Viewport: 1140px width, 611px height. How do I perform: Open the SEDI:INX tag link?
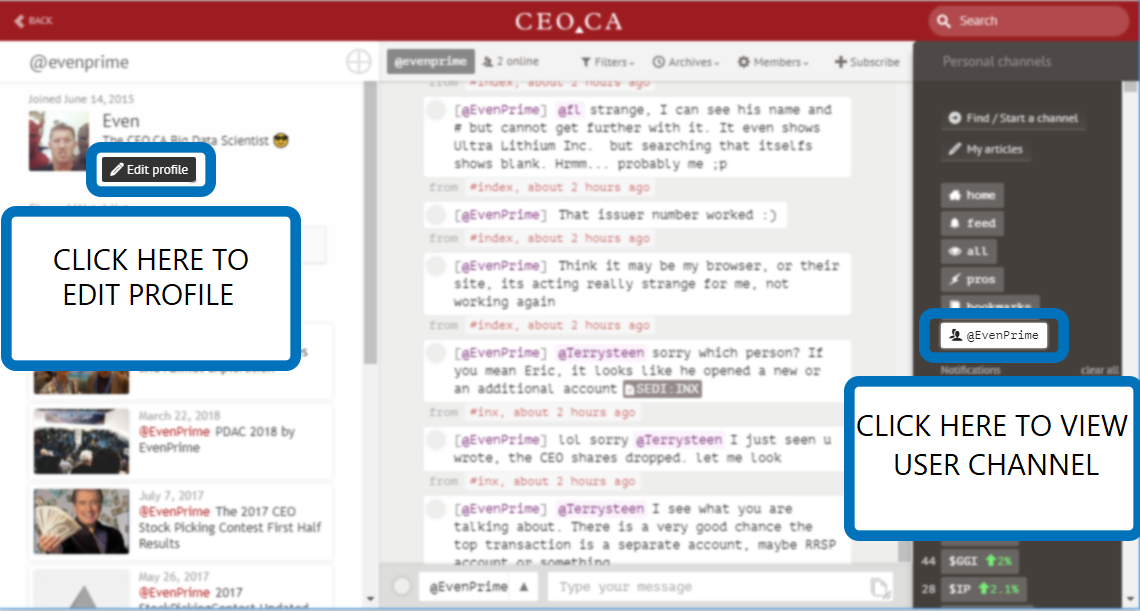662,389
